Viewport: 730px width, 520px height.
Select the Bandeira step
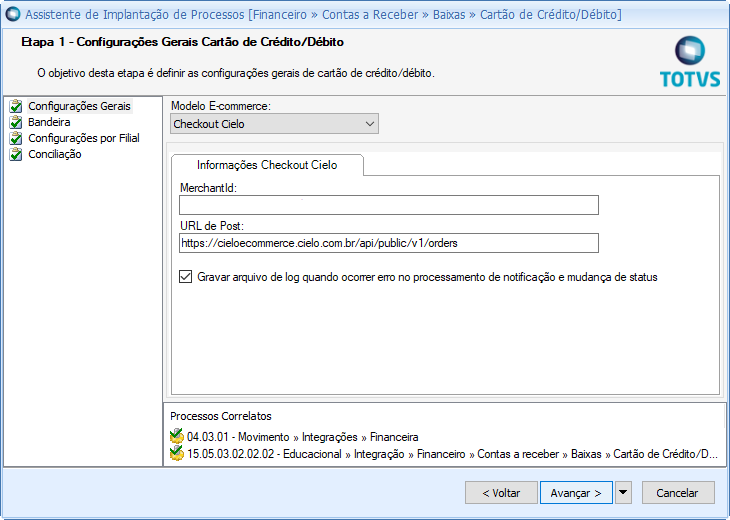coord(49,122)
